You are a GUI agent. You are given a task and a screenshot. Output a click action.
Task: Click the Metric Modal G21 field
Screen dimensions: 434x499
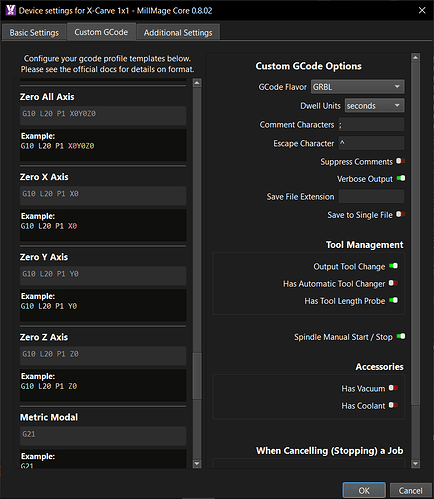click(103, 436)
